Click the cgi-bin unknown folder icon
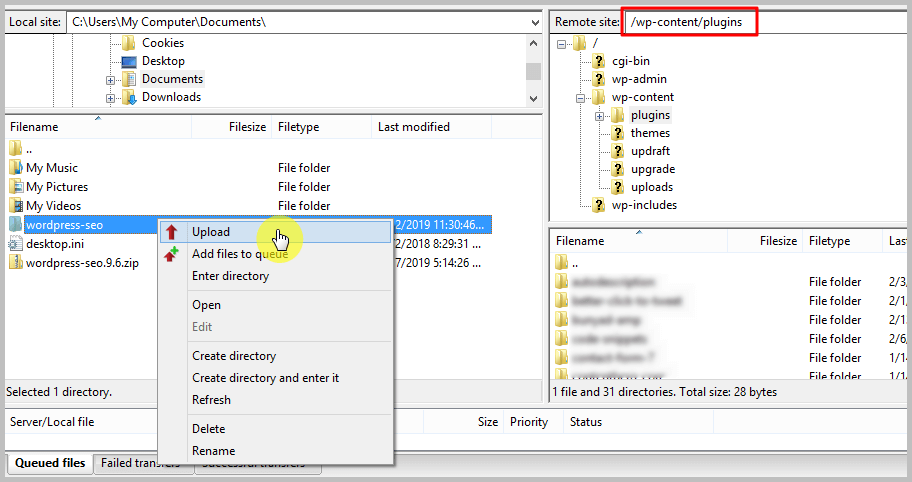The image size is (912, 482). (x=598, y=61)
